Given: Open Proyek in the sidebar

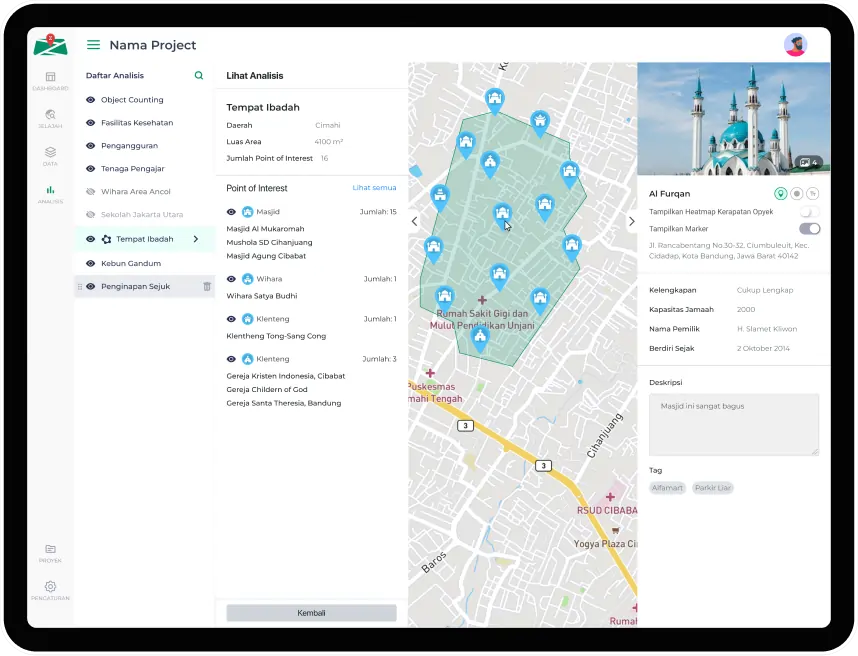Looking at the screenshot, I should [x=50, y=553].
